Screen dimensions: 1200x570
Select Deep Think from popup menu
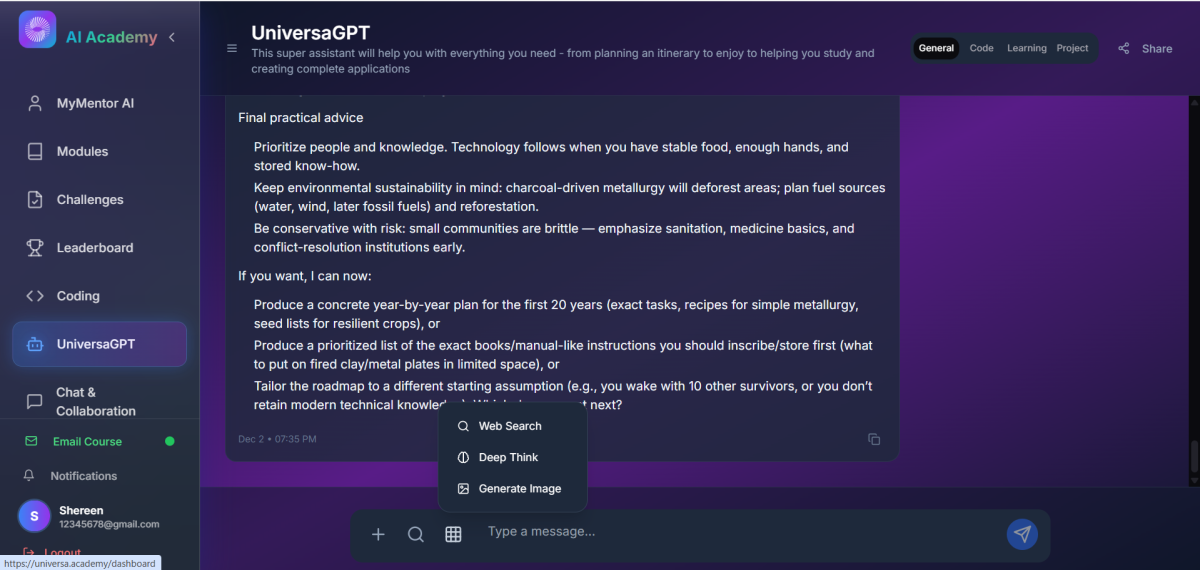508,457
